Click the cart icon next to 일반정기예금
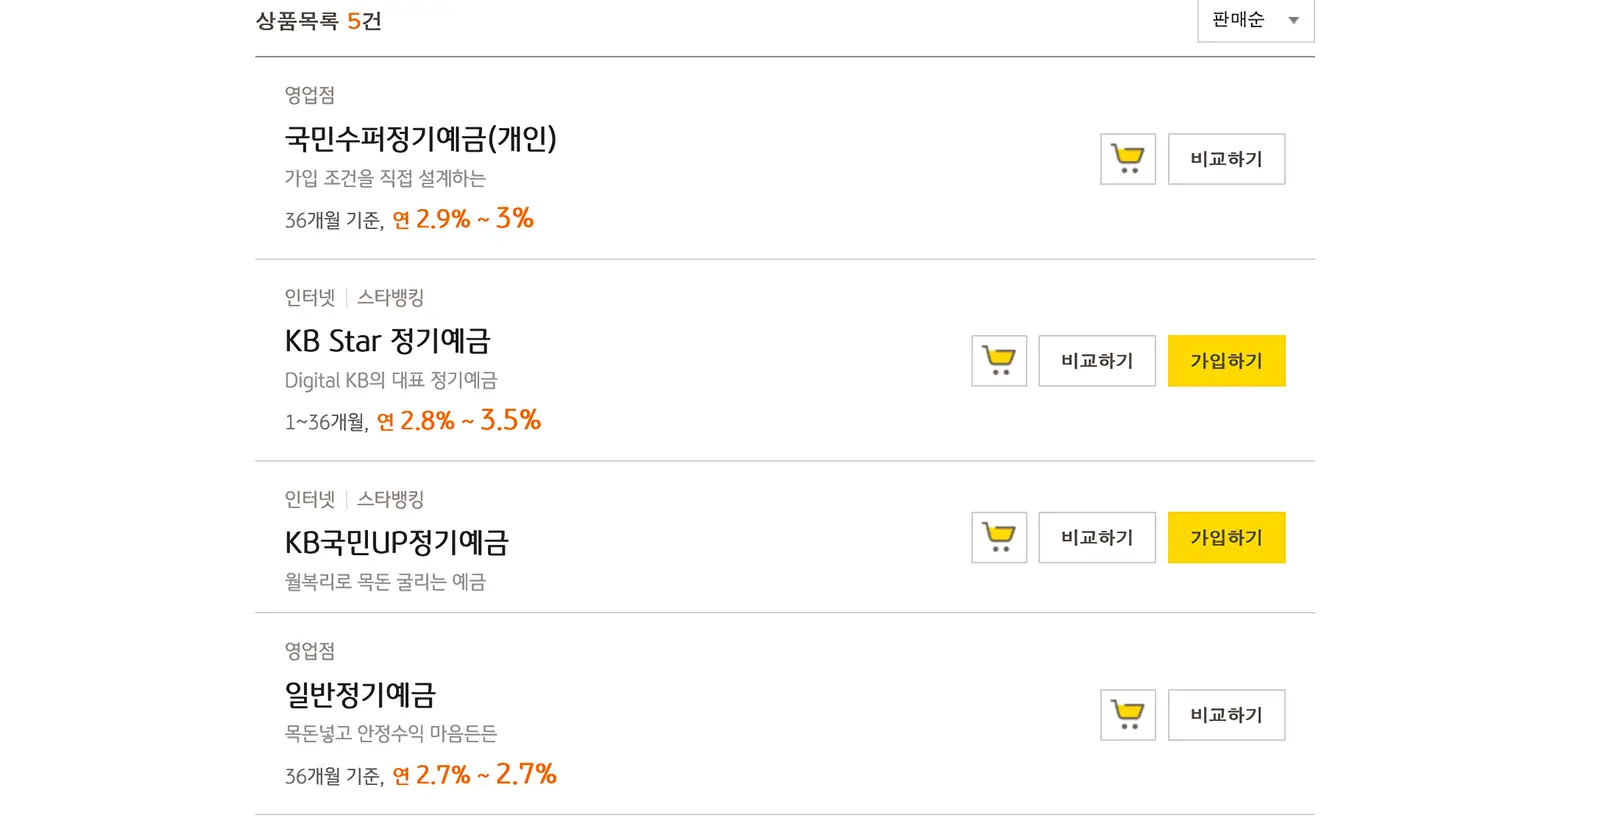This screenshot has width=1600, height=838. pyautogui.click(x=1127, y=714)
